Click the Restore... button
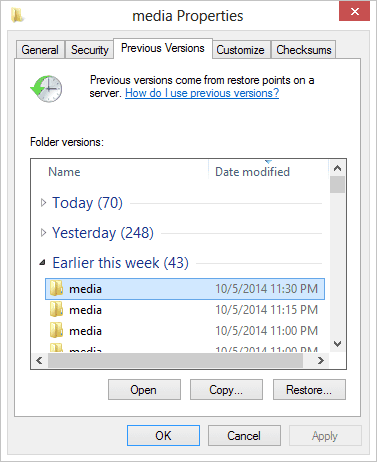This screenshot has height=462, width=377. tap(309, 389)
